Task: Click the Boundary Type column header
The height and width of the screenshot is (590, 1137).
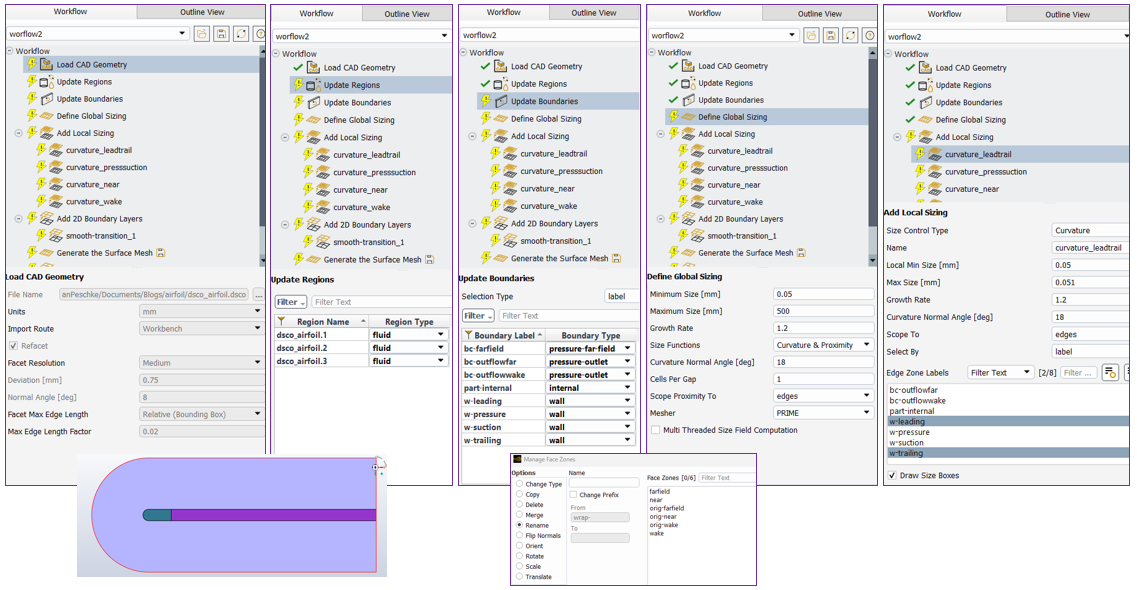Action: tap(590, 336)
